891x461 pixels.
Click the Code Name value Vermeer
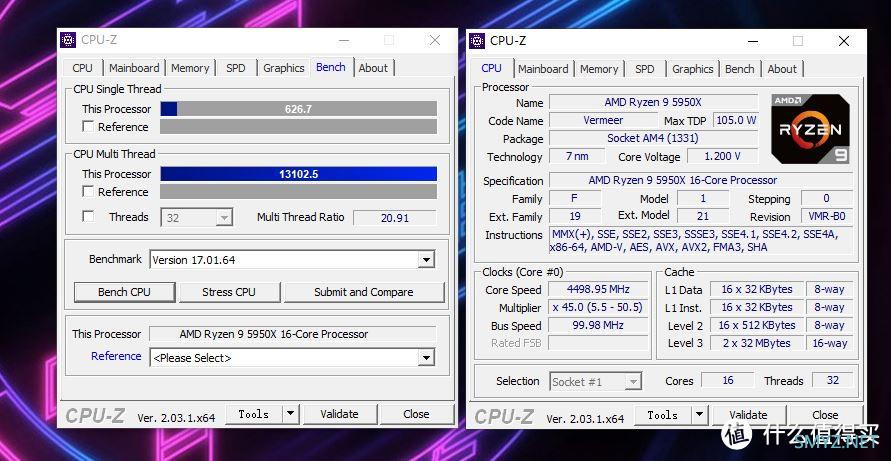(x=603, y=121)
